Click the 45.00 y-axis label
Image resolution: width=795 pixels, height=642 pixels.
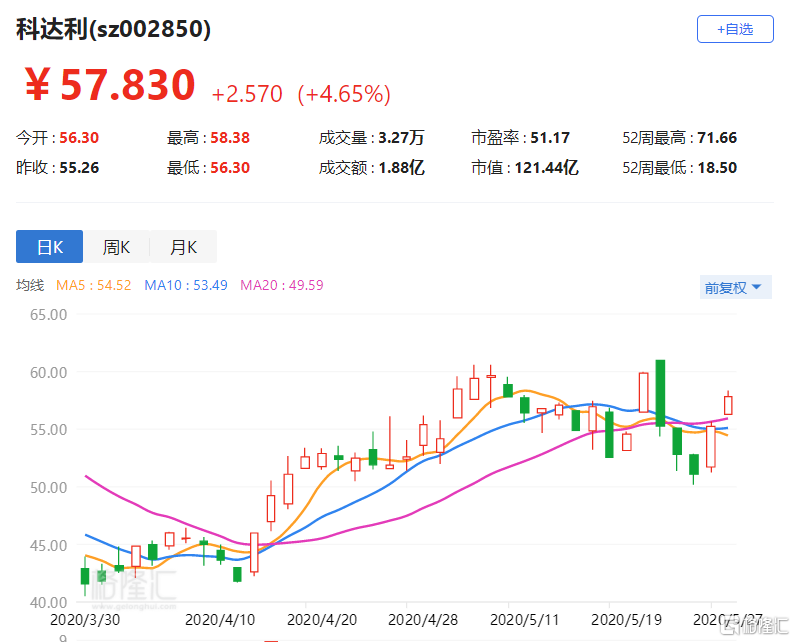point(48,545)
